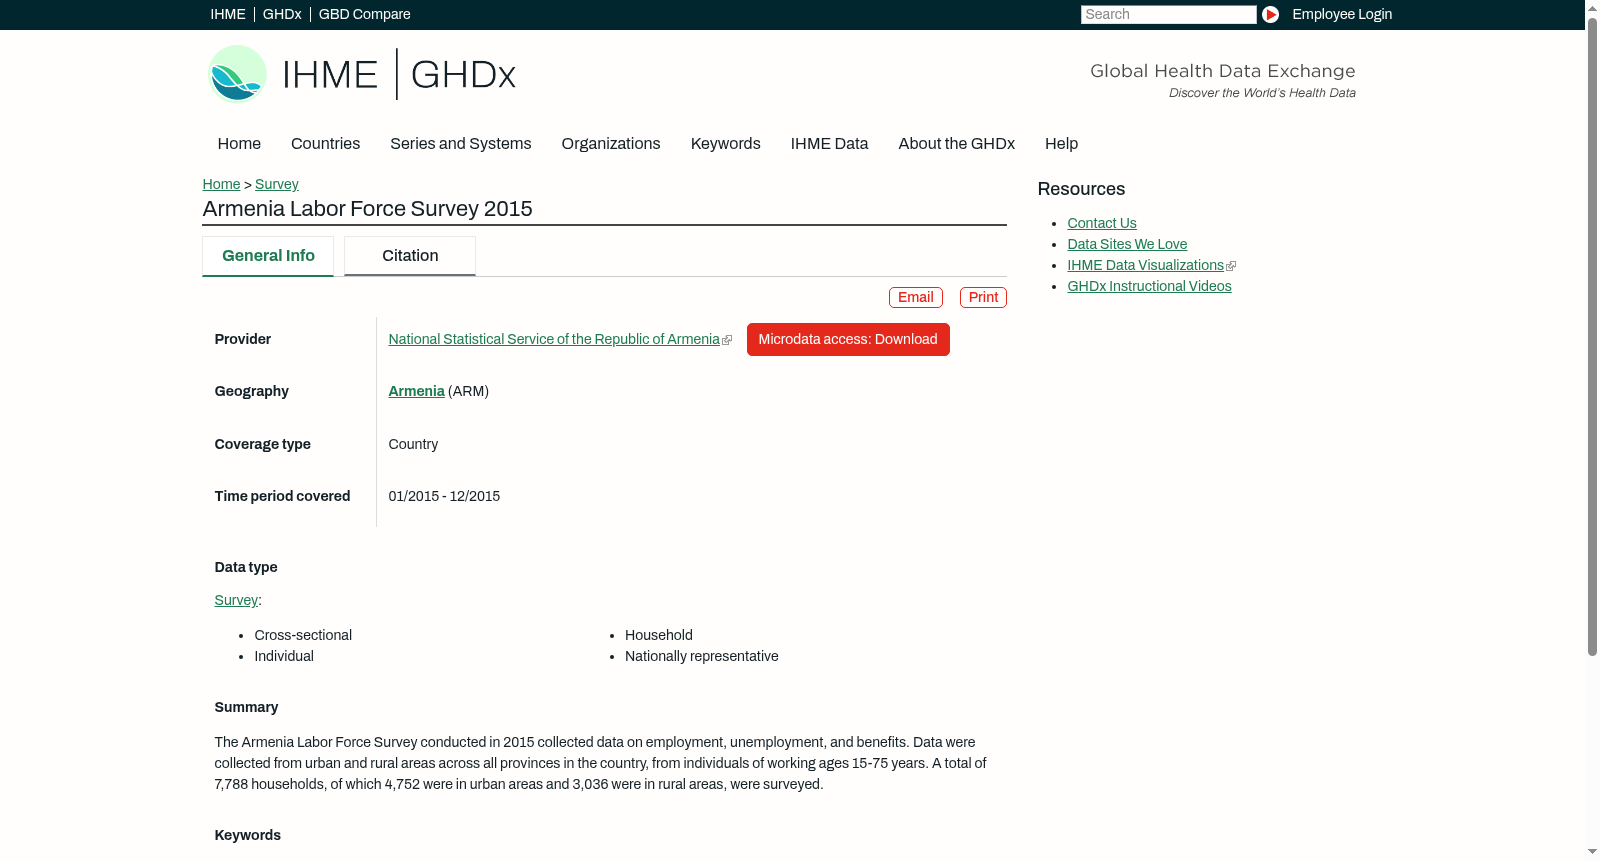Open the Armenia geography link

pos(416,391)
